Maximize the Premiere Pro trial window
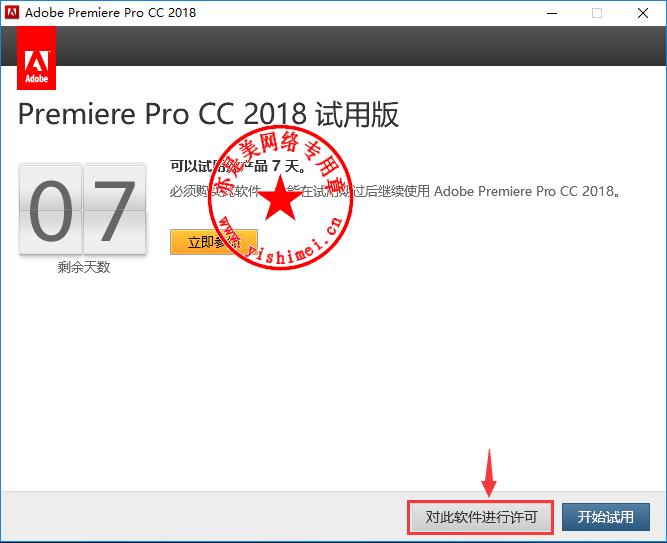The width and height of the screenshot is (667, 543). tap(597, 13)
